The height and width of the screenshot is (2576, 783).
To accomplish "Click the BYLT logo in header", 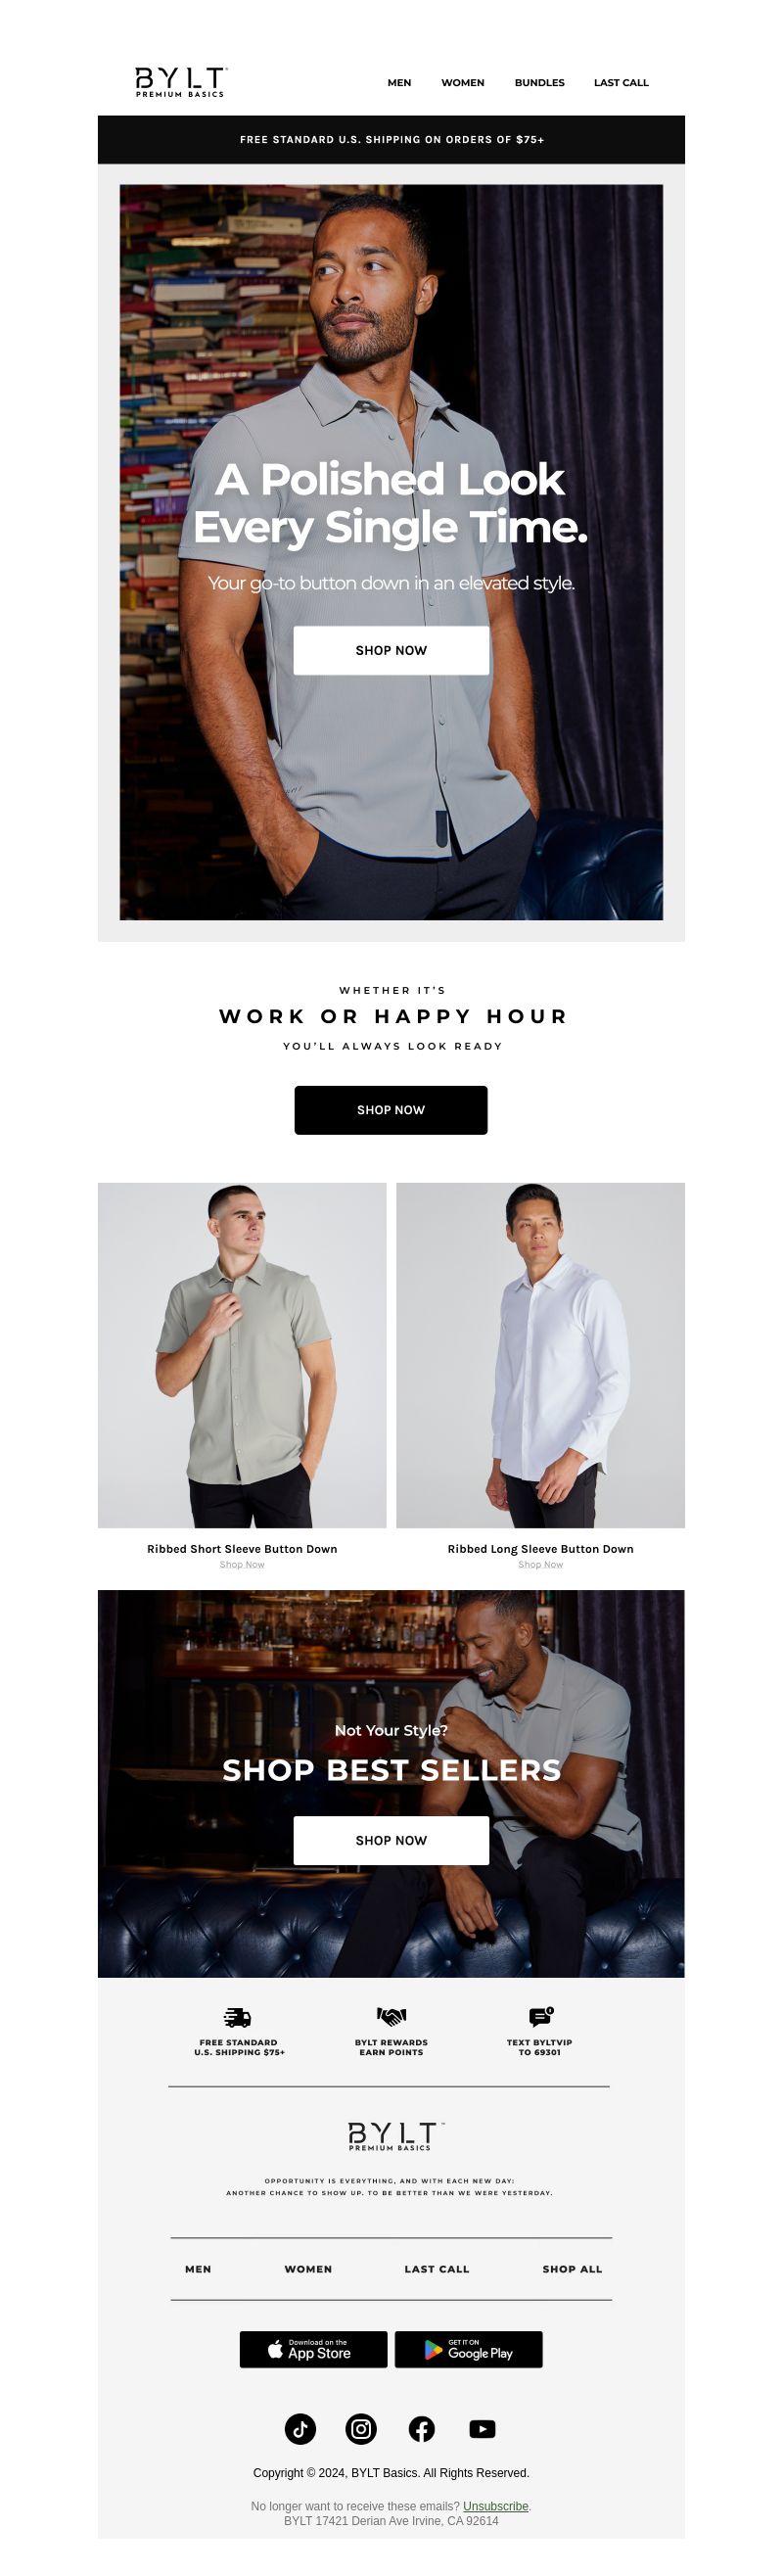I will point(180,82).
